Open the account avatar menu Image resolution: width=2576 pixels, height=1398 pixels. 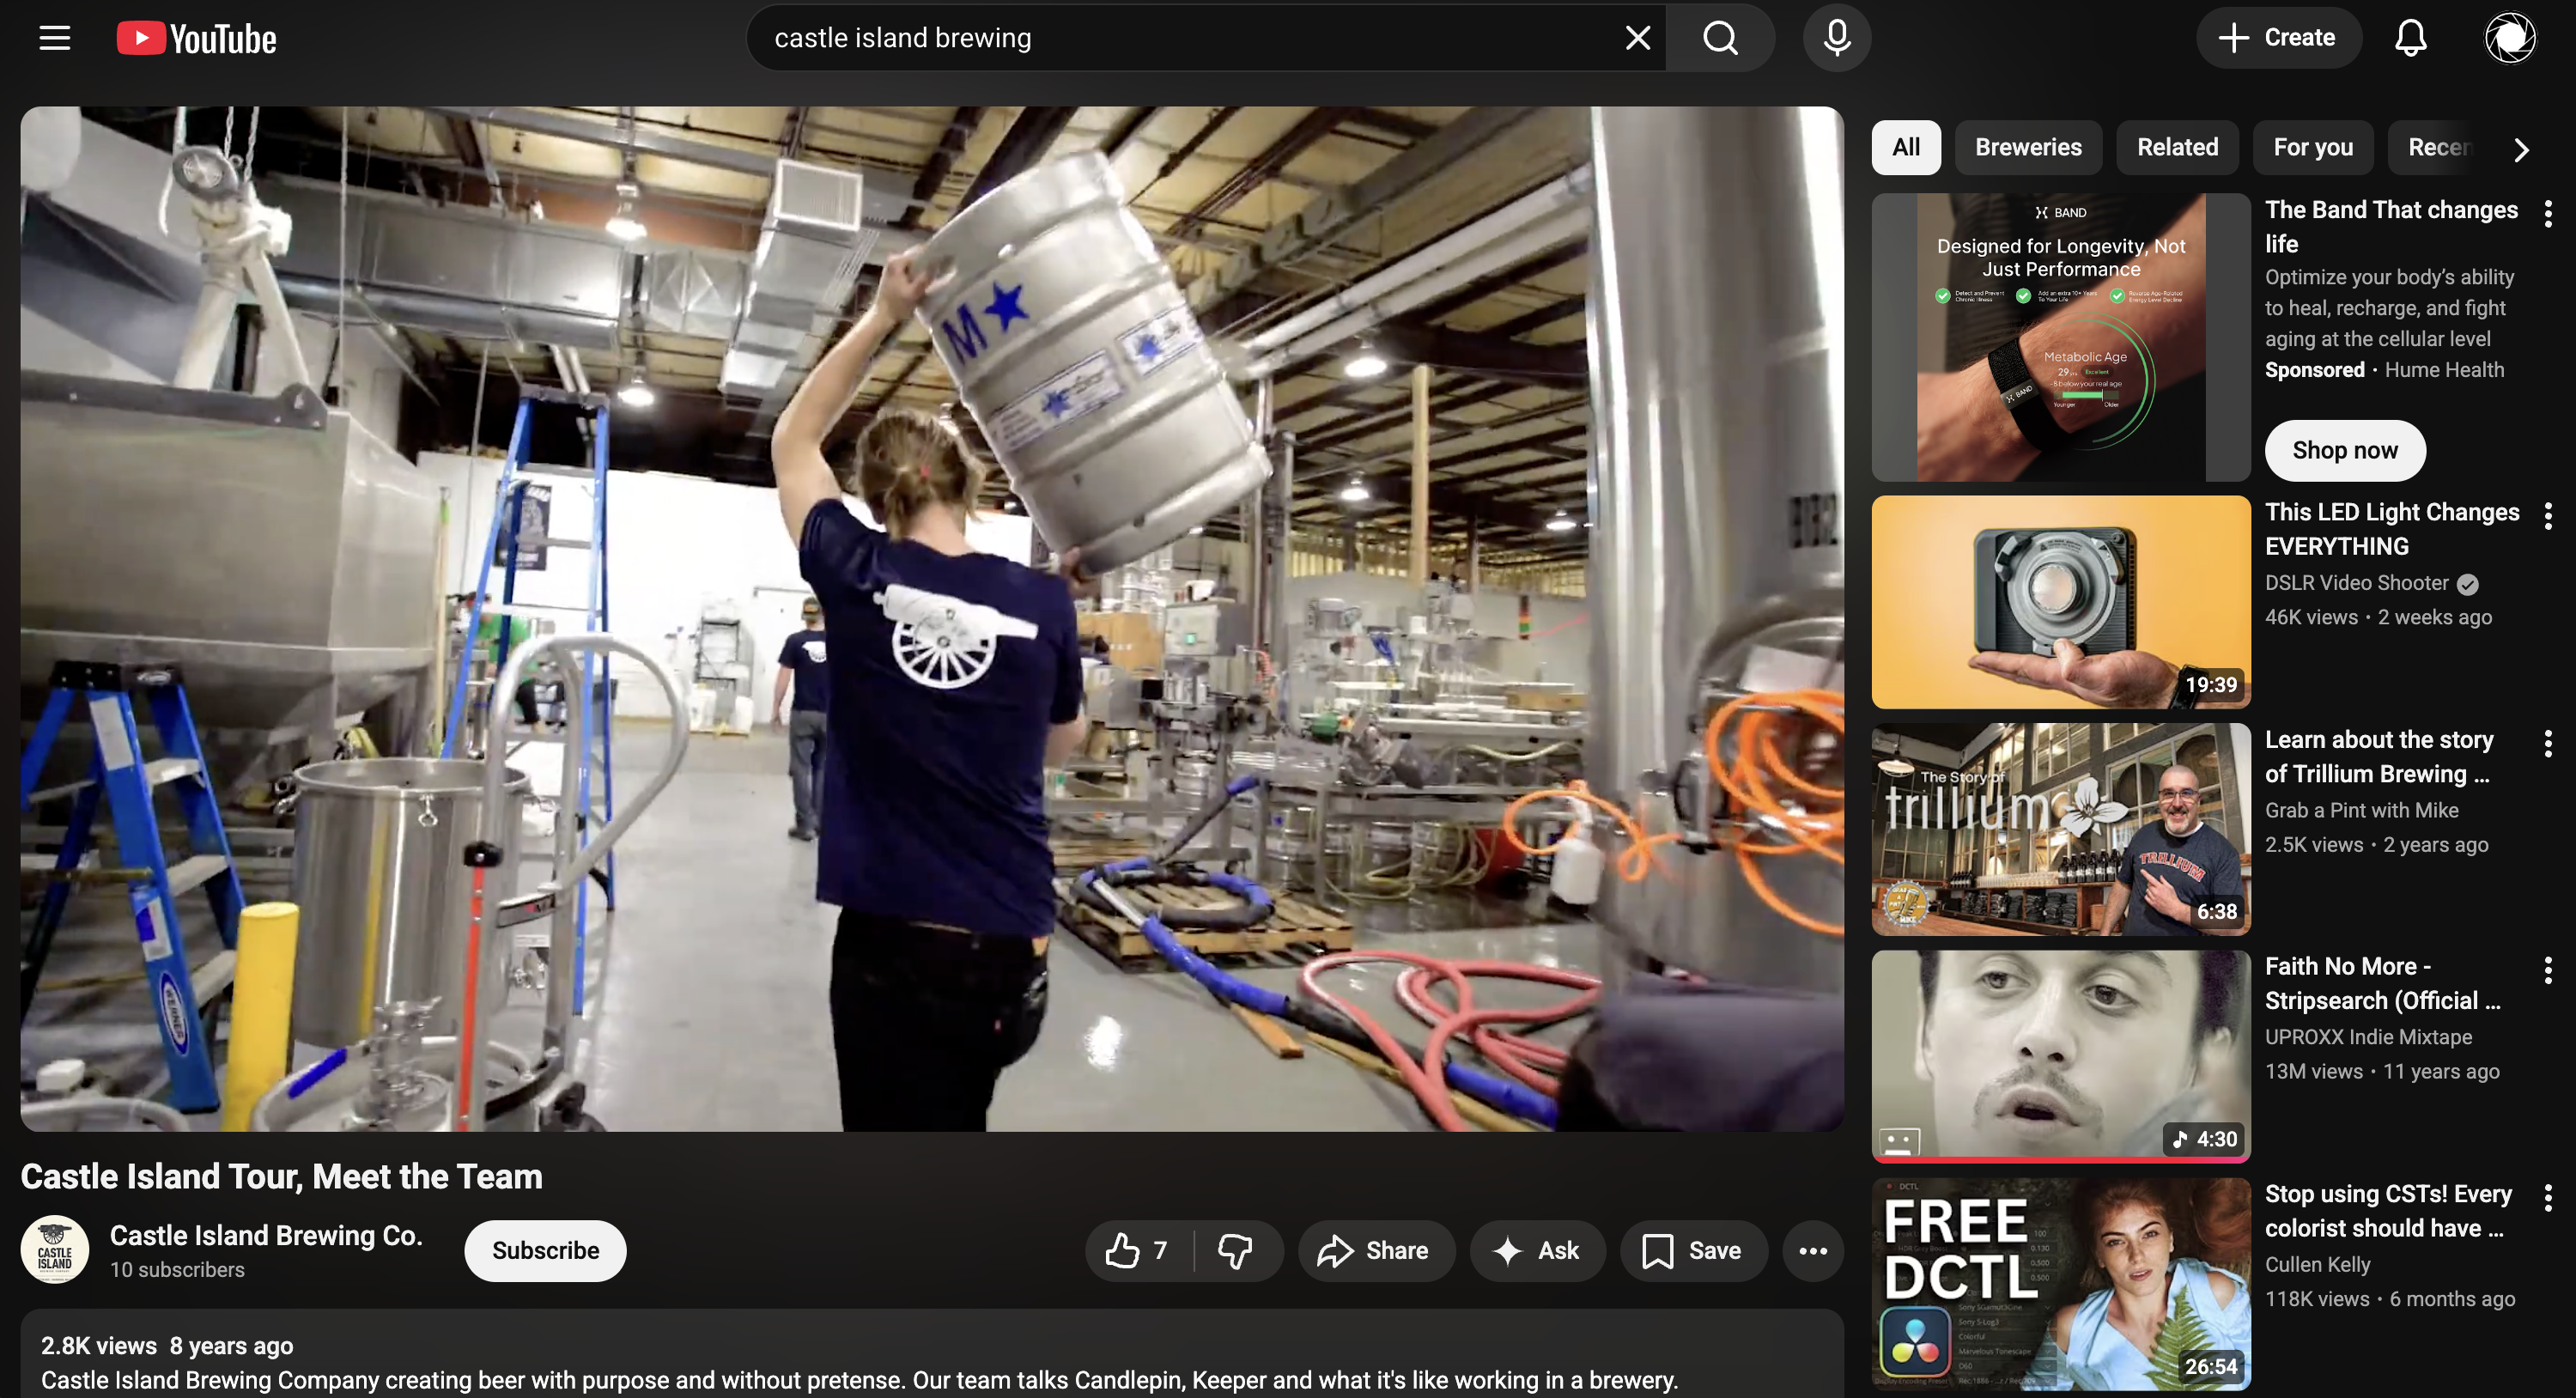tap(2509, 38)
